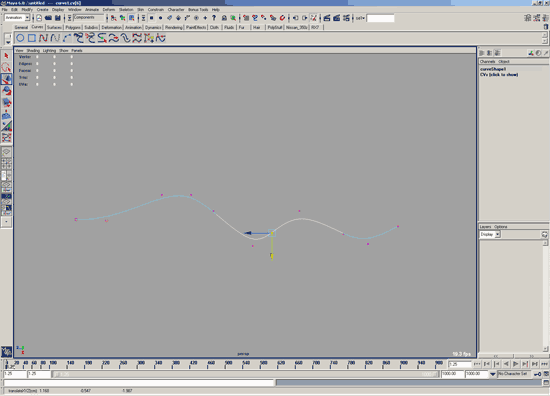Toggle select by component type icon
The image size is (550, 396).
pyautogui.click(x=132, y=18)
